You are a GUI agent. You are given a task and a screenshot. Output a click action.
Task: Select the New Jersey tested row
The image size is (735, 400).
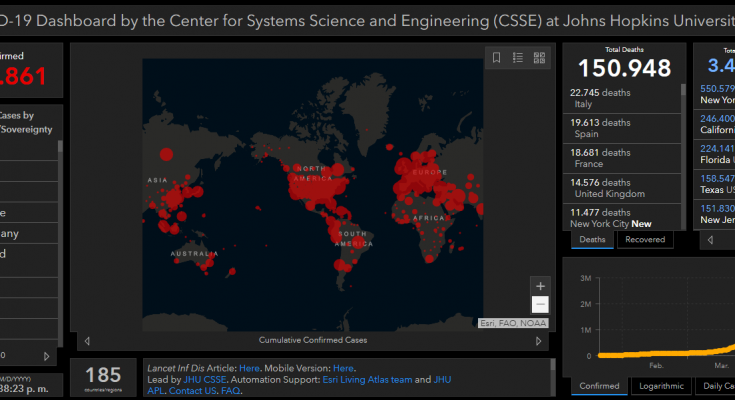point(714,214)
